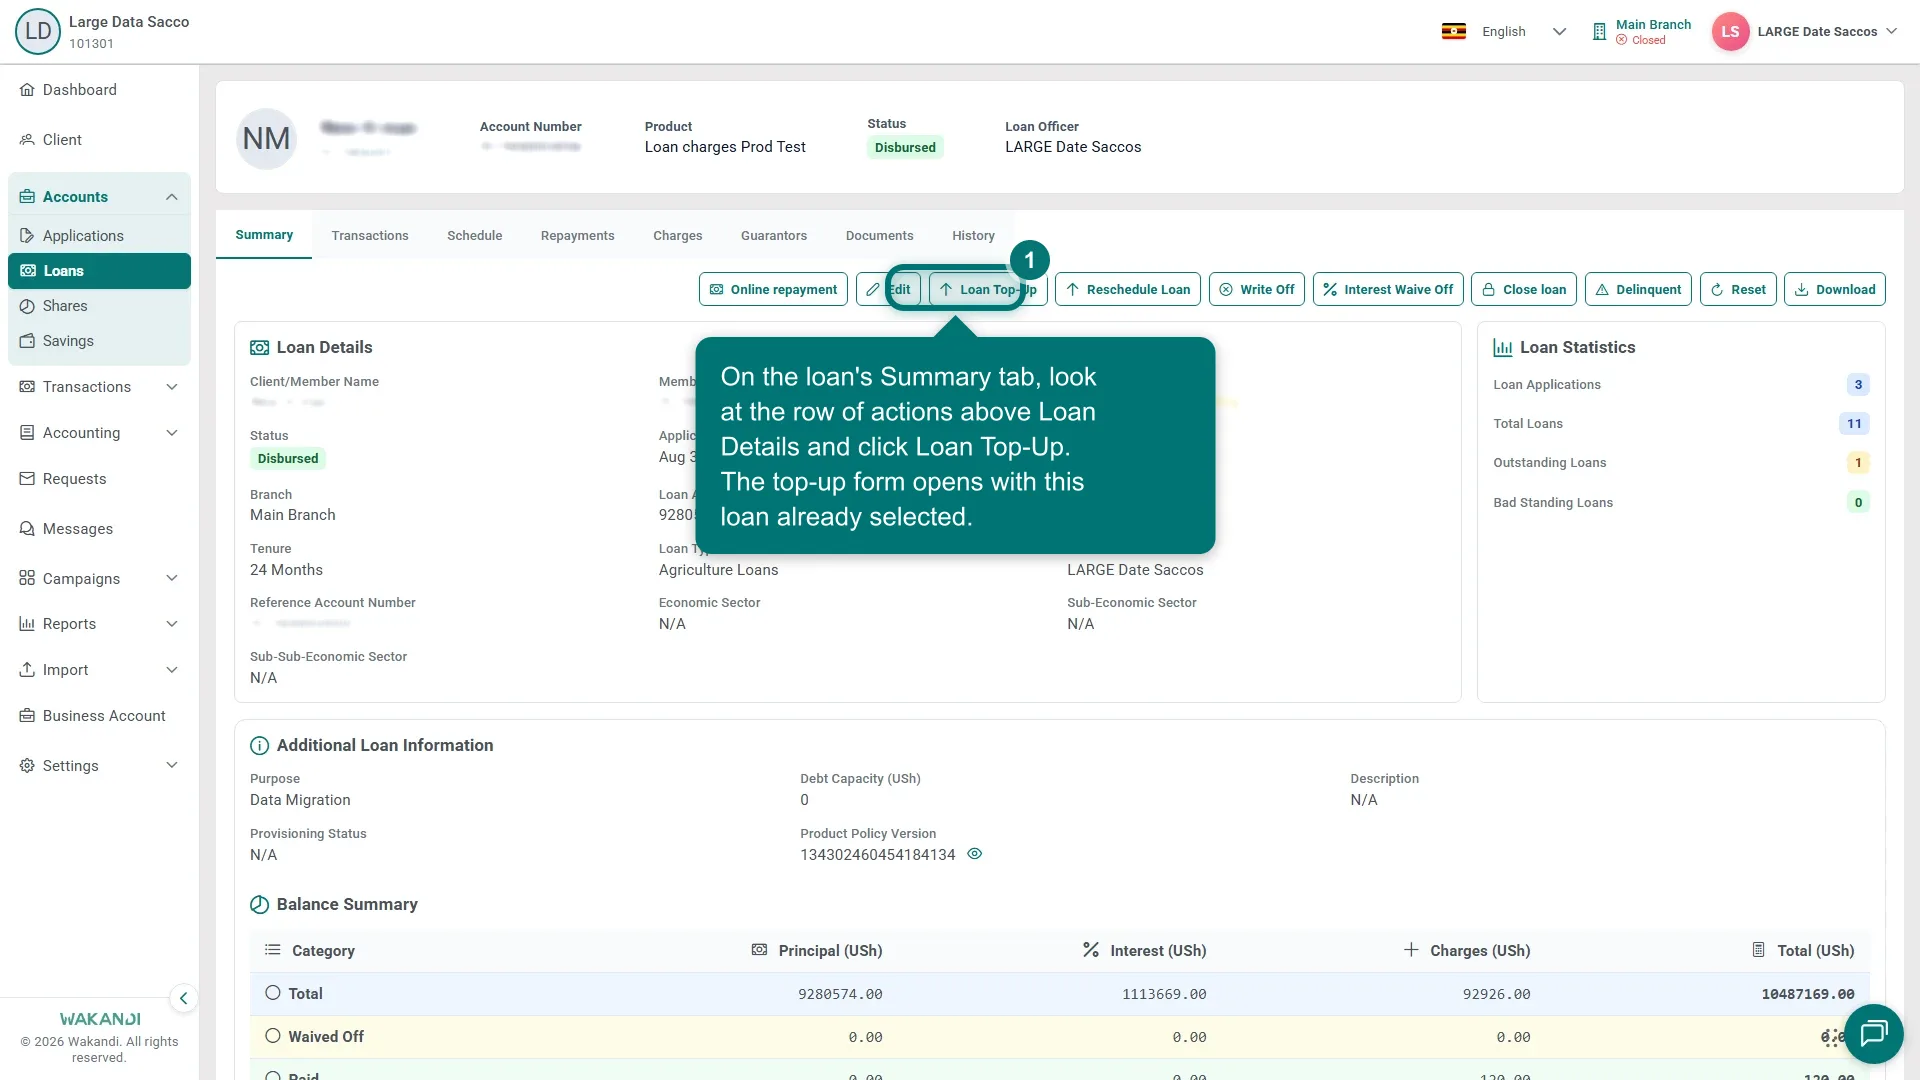The width and height of the screenshot is (1920, 1080).
Task: Click the Interest Waive Off button
Action: pos(1388,290)
